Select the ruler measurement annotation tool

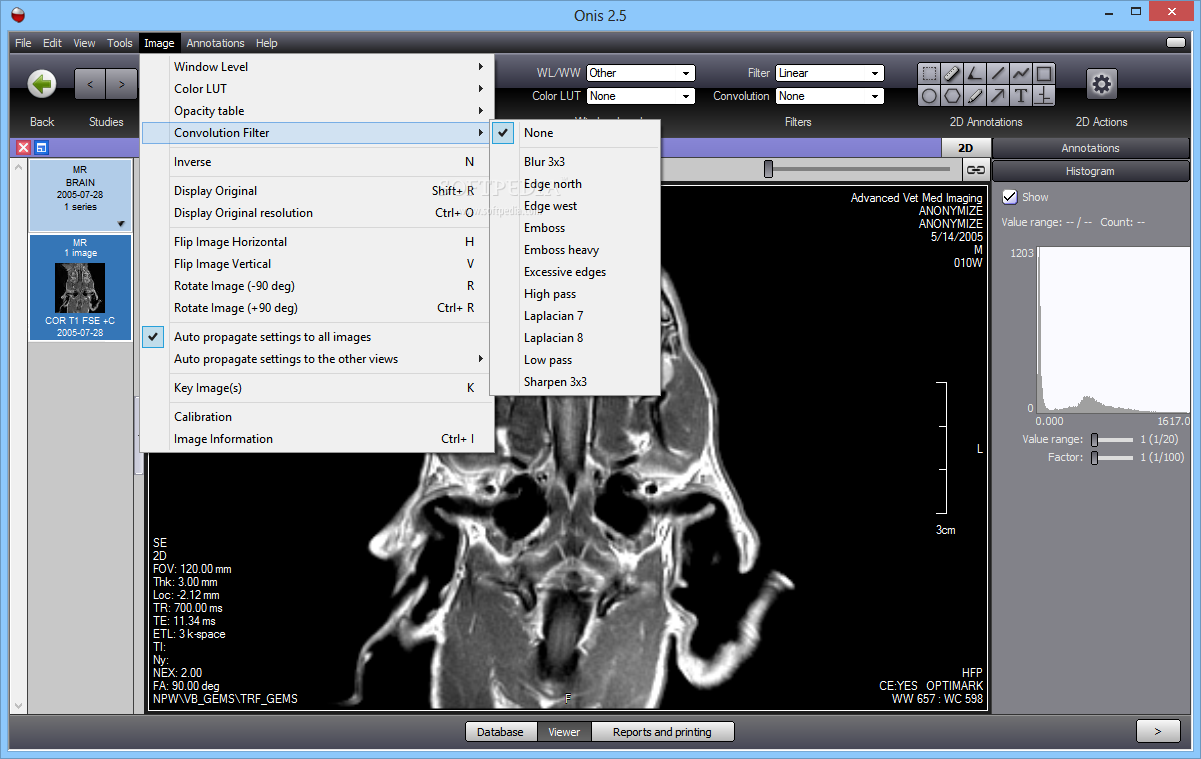coord(952,74)
